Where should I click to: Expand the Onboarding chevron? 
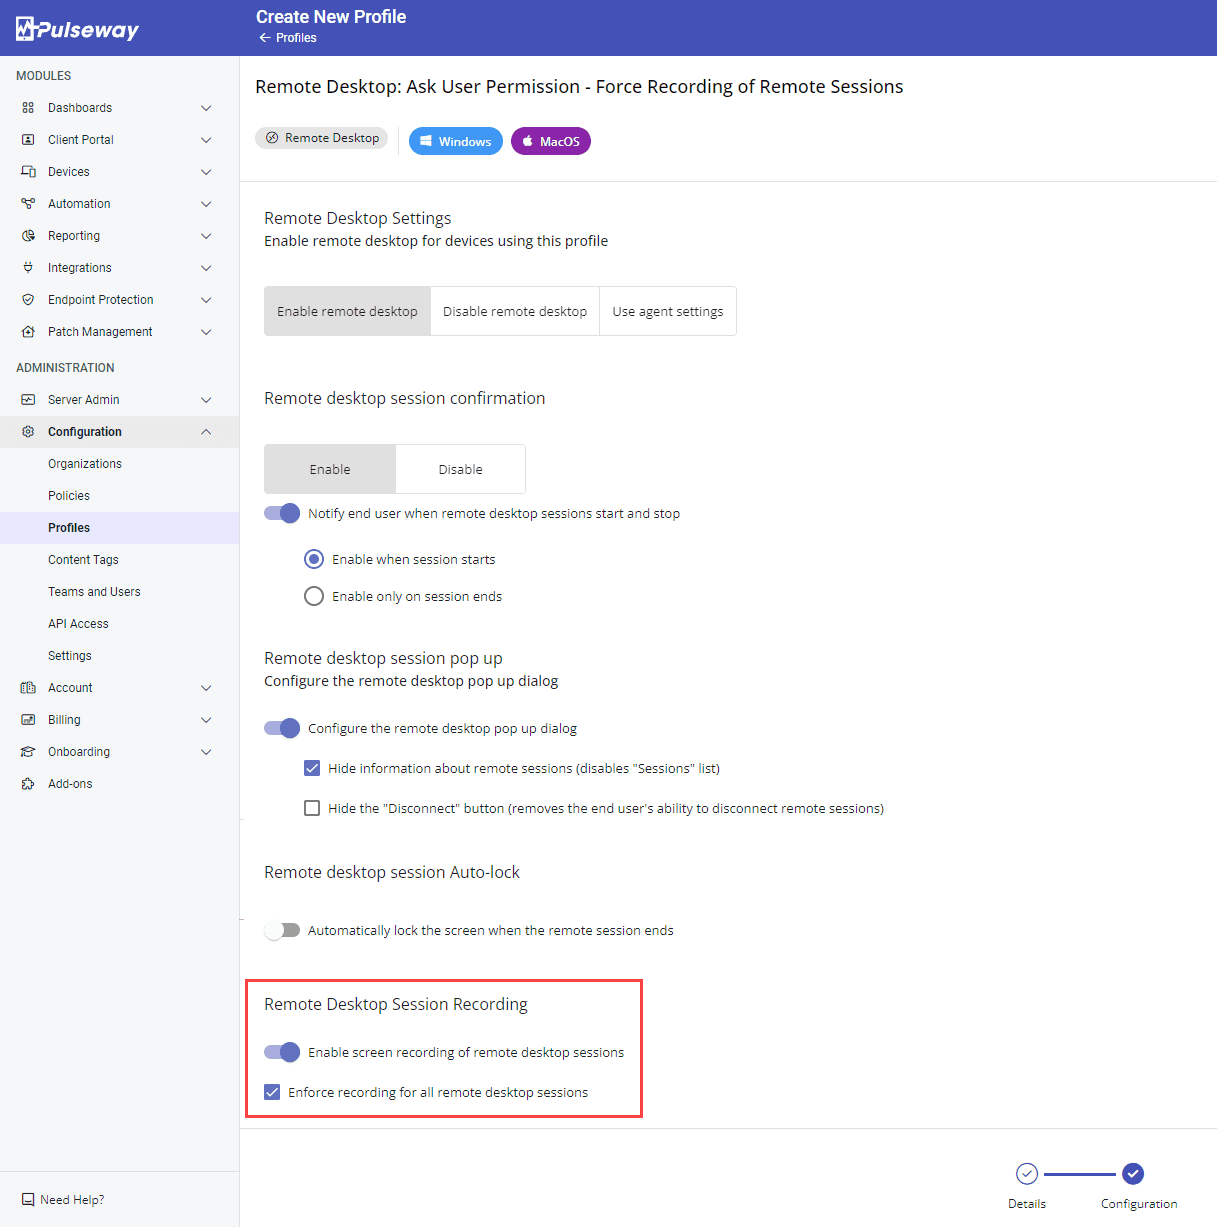click(206, 752)
